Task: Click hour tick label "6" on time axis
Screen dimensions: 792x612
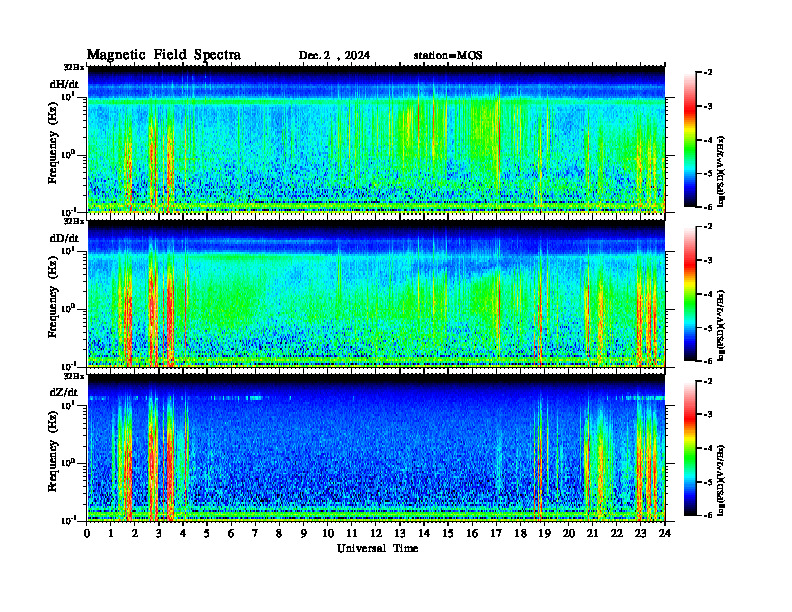Action: 231,533
